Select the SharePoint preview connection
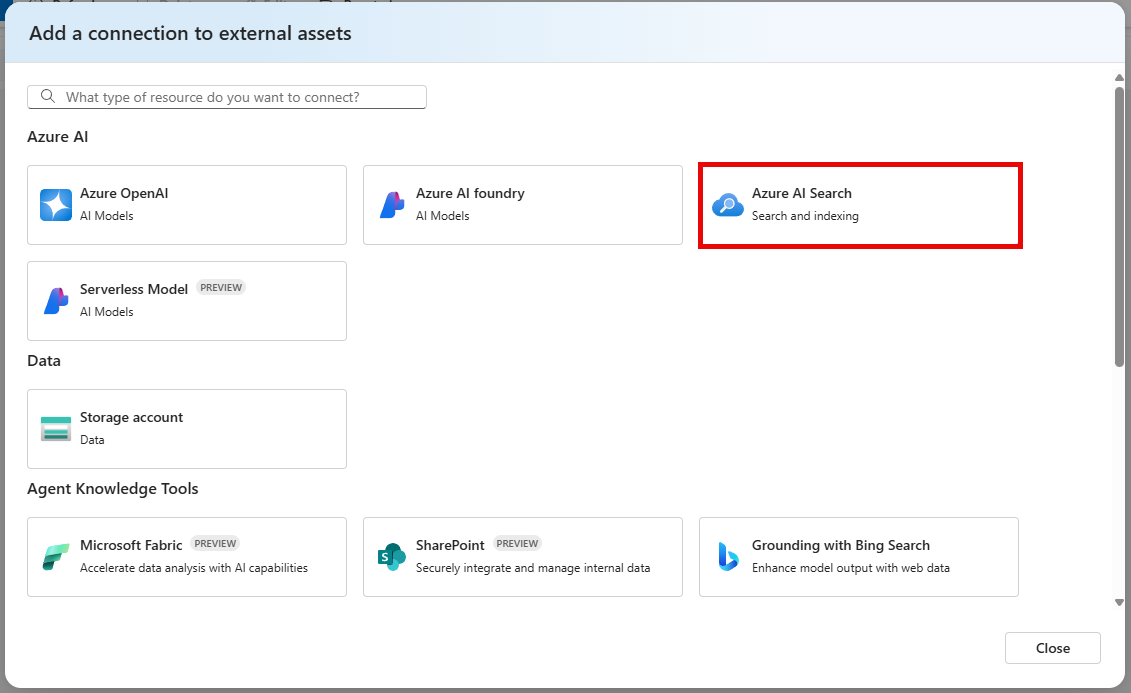1131x693 pixels. 522,556
